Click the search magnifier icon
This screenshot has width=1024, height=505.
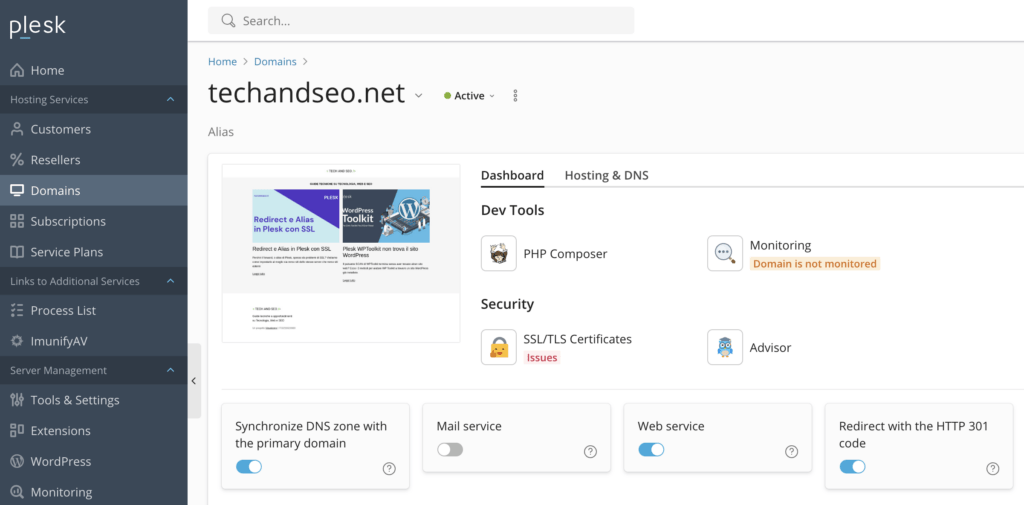coord(228,20)
